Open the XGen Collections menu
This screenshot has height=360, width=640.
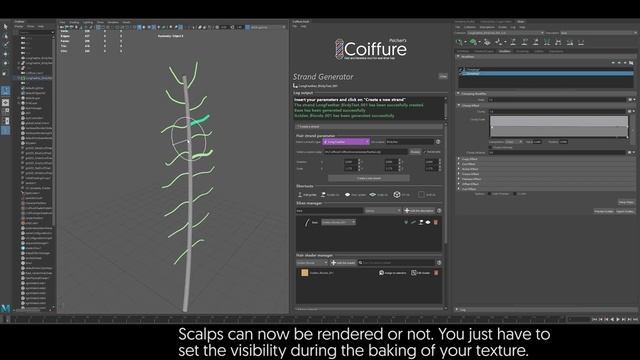pos(470,27)
